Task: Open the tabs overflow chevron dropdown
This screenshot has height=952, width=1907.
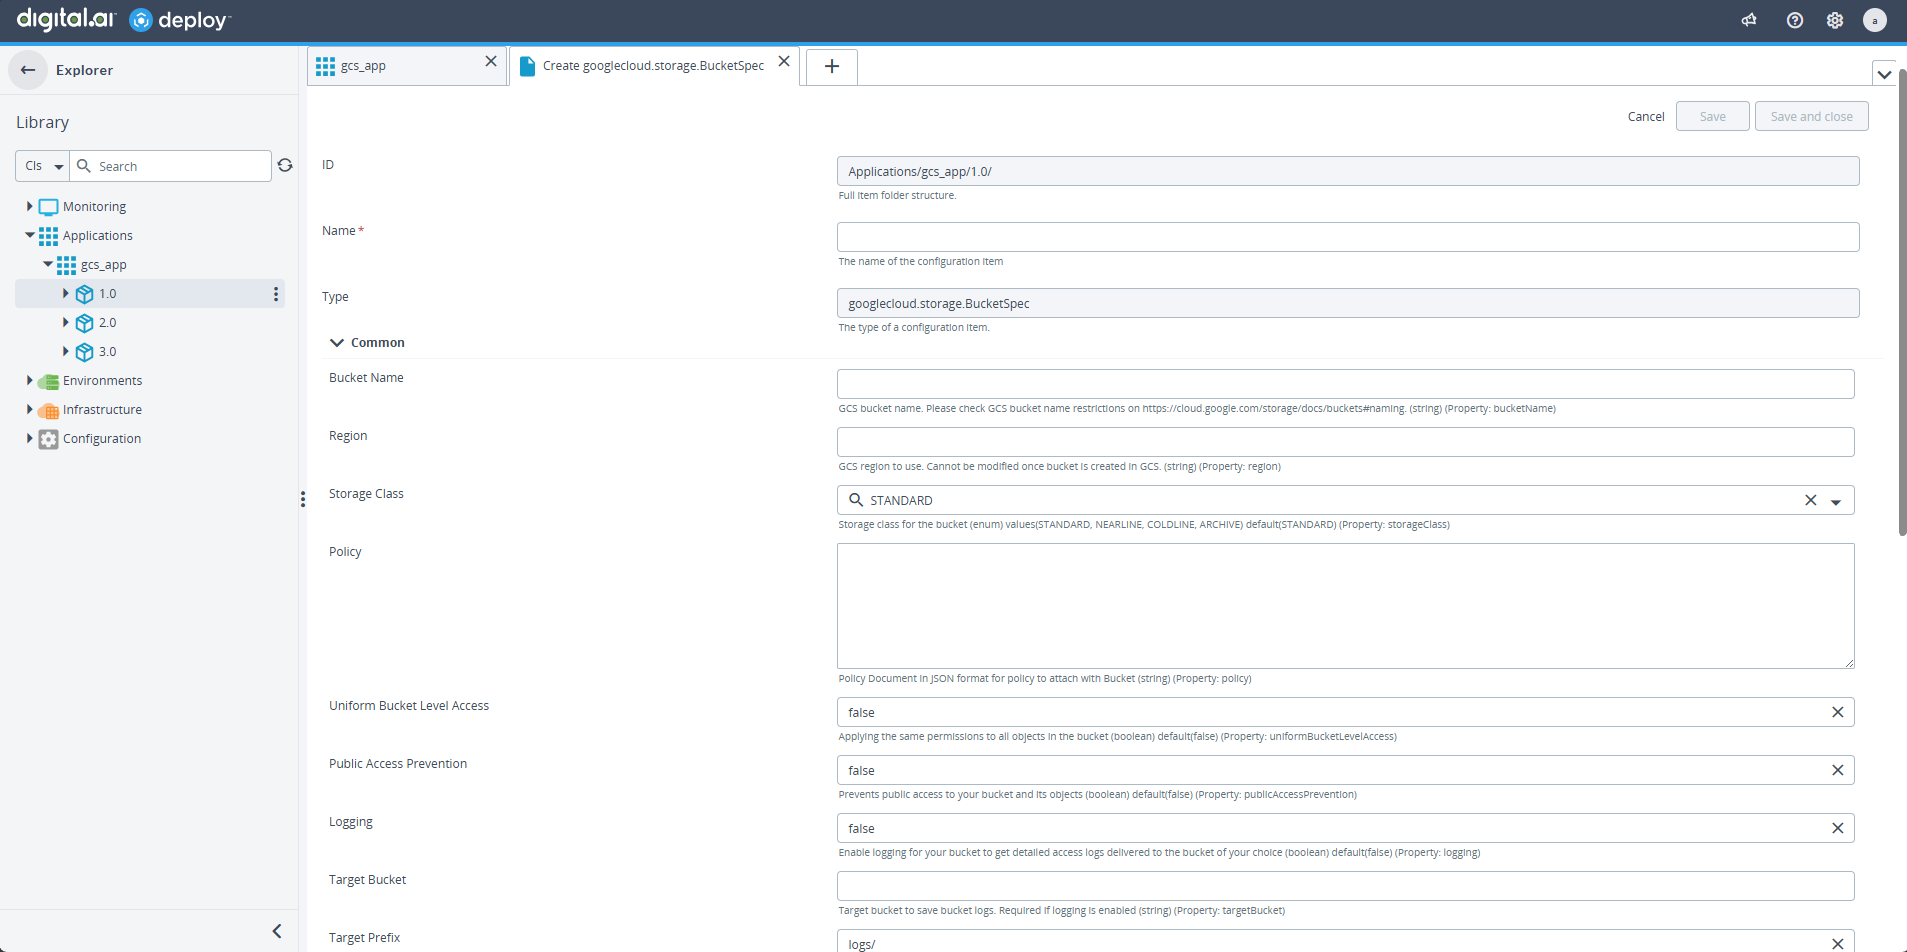Action: point(1884,74)
